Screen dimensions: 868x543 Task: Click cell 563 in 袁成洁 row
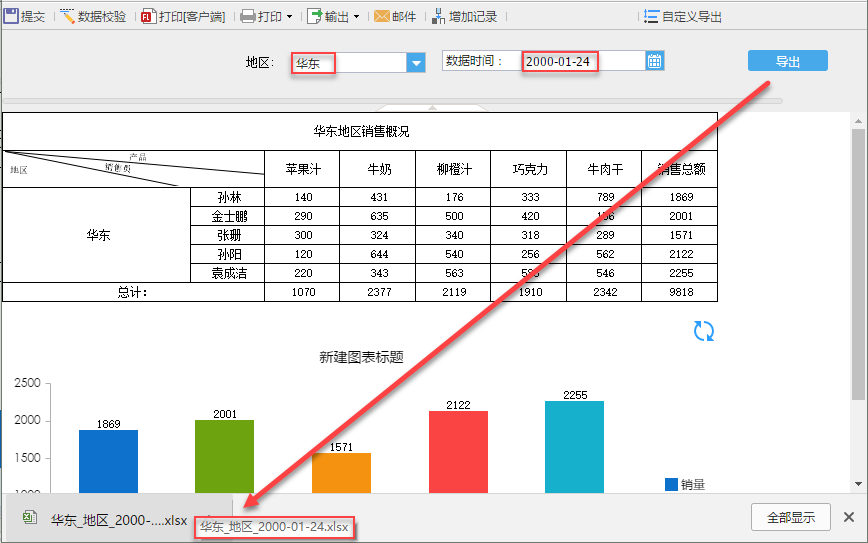453,273
